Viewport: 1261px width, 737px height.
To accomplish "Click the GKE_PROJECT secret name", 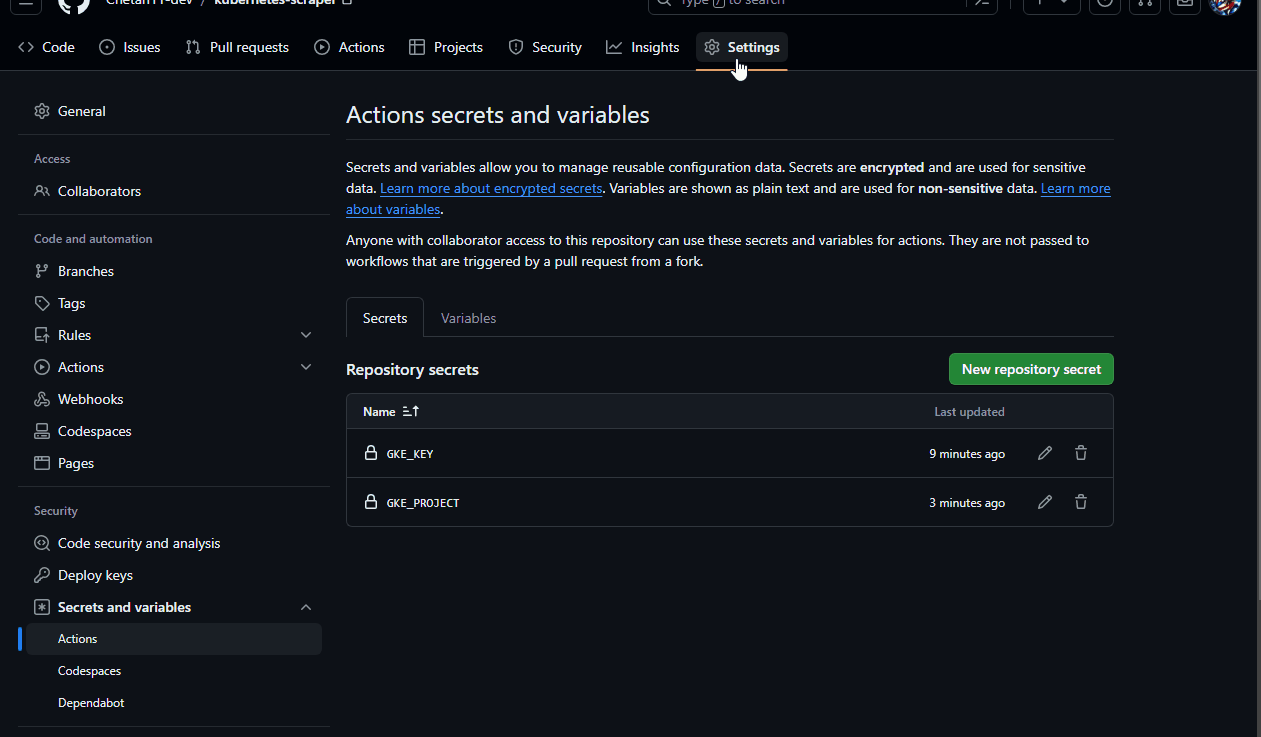I will 423,503.
